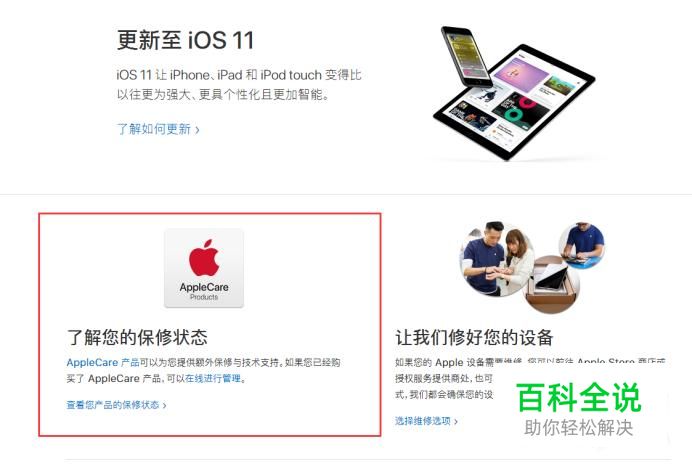The image size is (692, 472).
Task: Click the large circular photo of two people
Action: pos(496,259)
